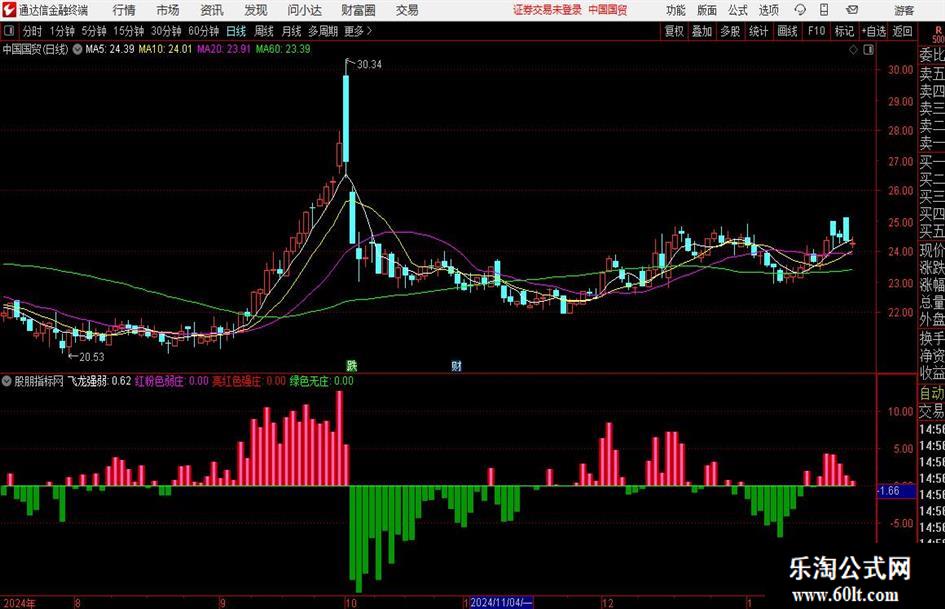Screen dimensions: 945x609
Task: Click the 2024/11/04 date marker on the time axis
Action: click(x=501, y=602)
